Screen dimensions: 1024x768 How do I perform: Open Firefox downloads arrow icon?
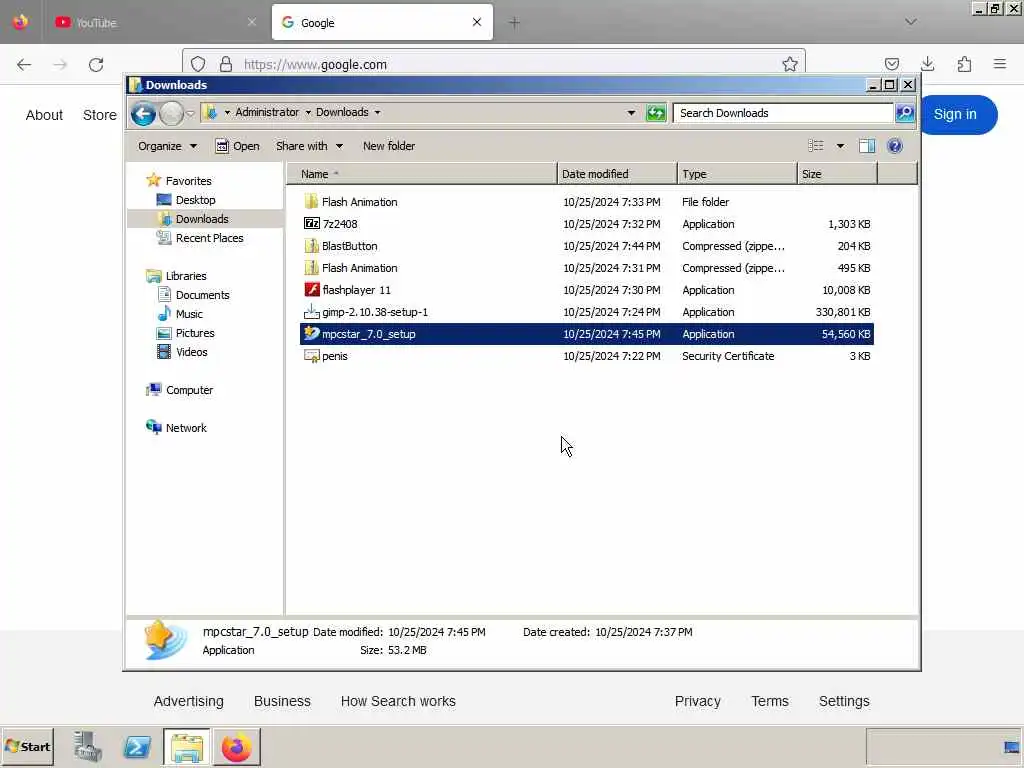927,64
